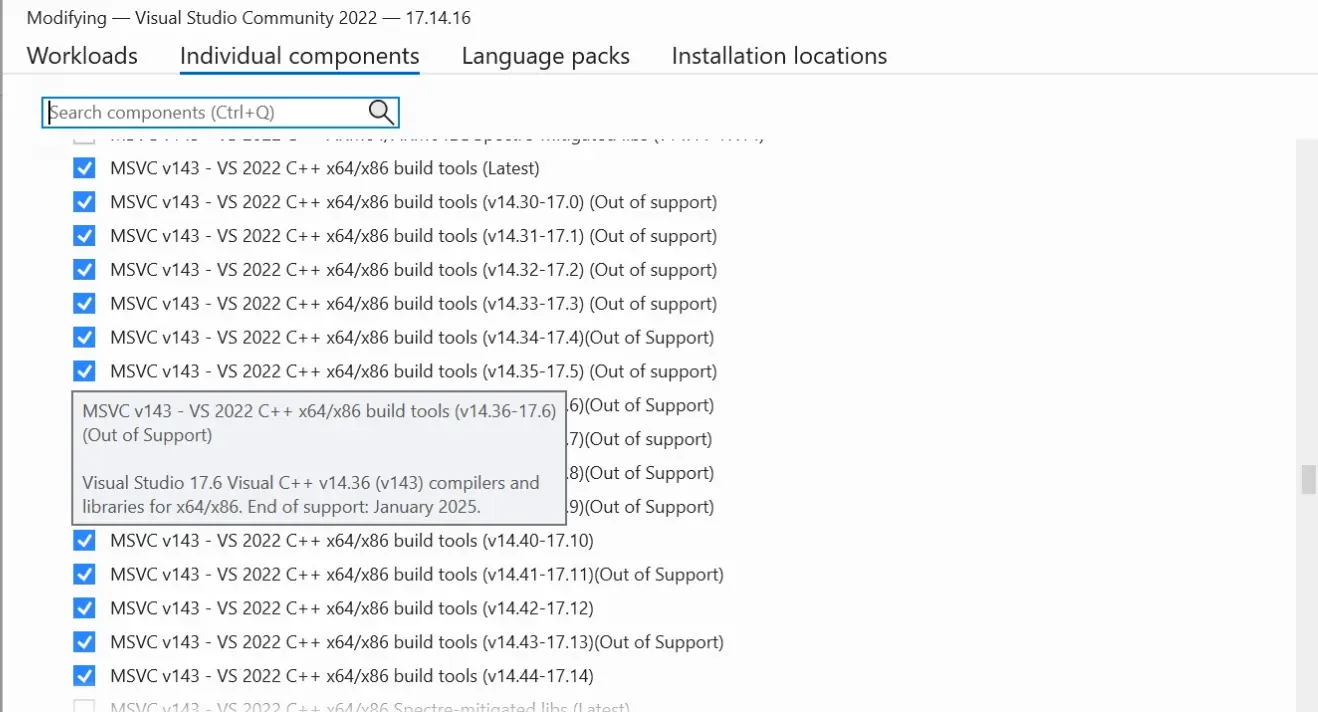
Task: Open Installation locations tab
Action: (x=779, y=56)
